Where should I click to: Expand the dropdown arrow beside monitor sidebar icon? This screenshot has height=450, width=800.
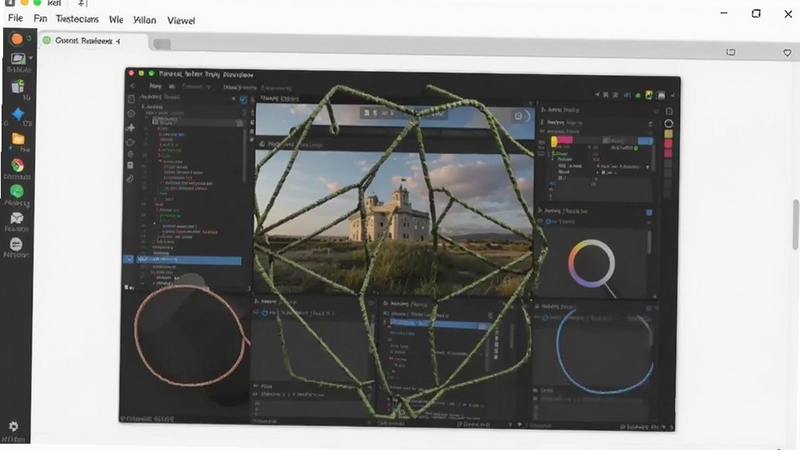[x=31, y=58]
